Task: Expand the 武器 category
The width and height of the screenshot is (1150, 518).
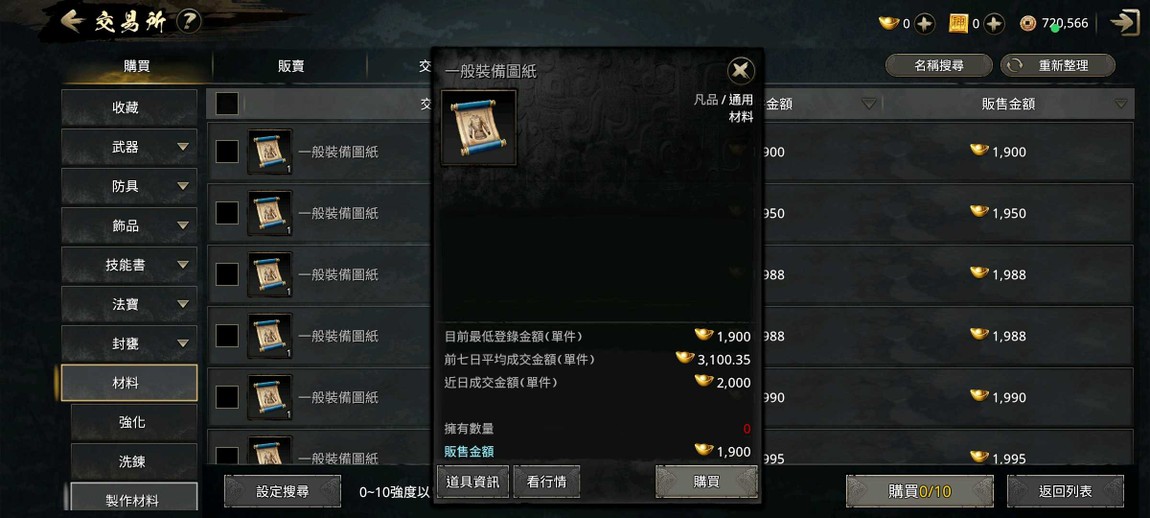Action: coord(183,147)
